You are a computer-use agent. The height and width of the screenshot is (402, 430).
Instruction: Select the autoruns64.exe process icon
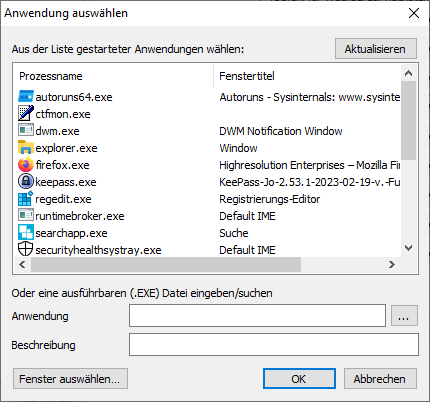click(x=26, y=97)
